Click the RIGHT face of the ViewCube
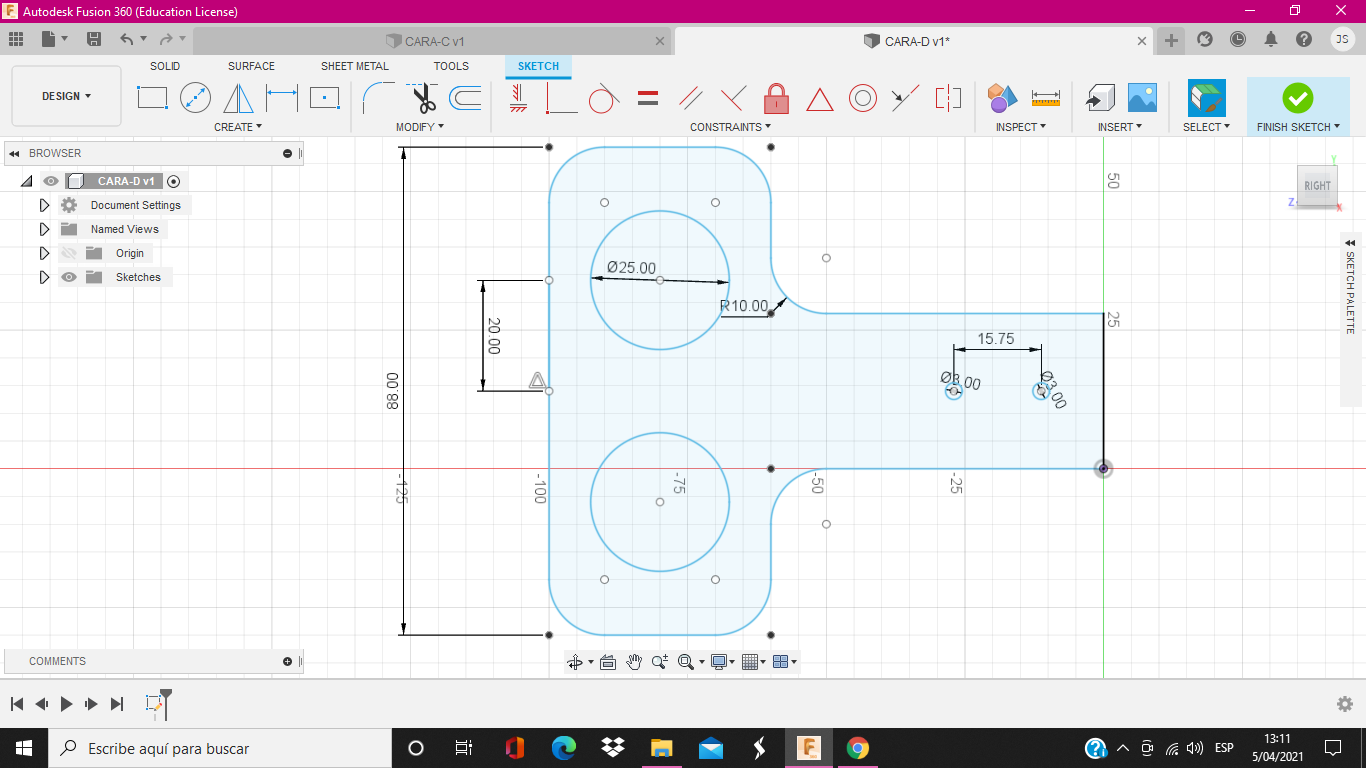The height and width of the screenshot is (768, 1366). coord(1317,185)
